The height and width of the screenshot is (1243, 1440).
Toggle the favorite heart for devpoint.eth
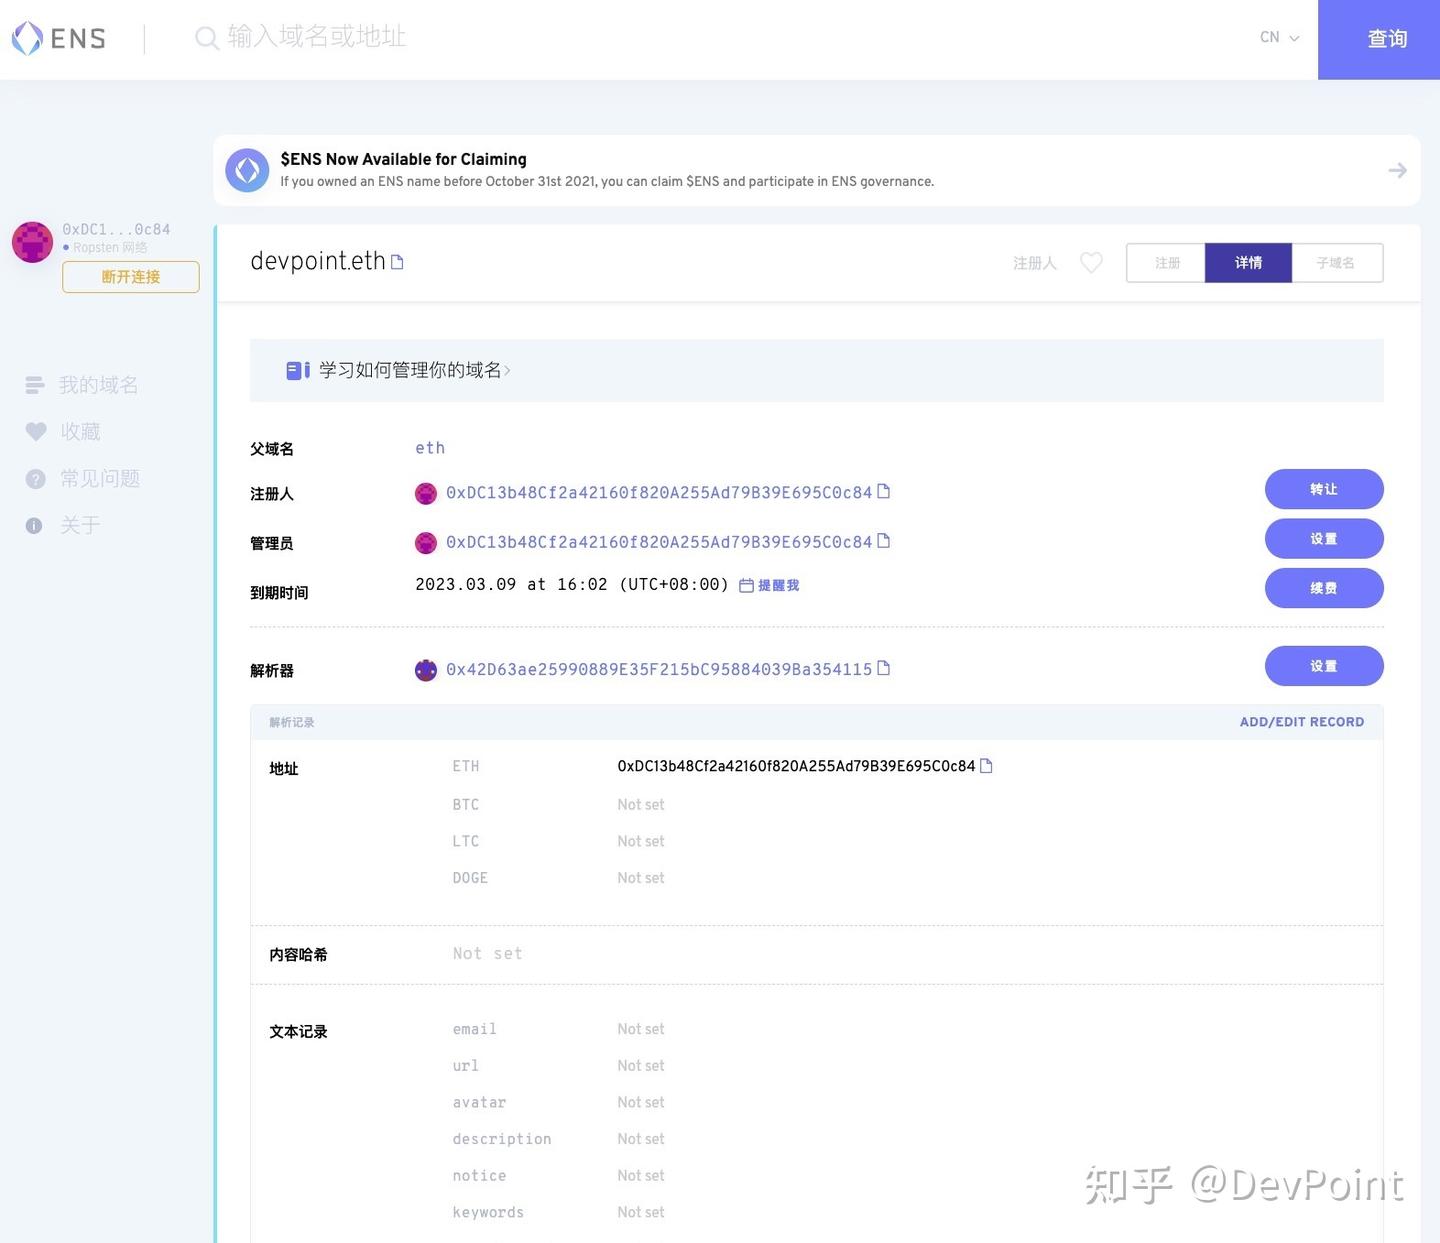click(1091, 262)
